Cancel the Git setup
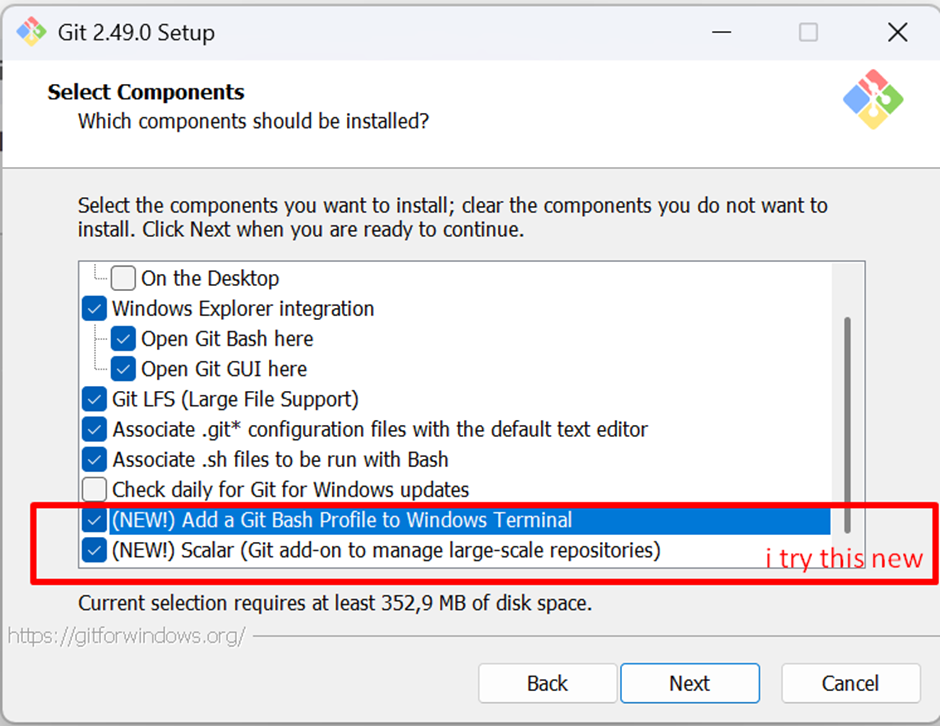Viewport: 940px width, 726px height. 851,683
